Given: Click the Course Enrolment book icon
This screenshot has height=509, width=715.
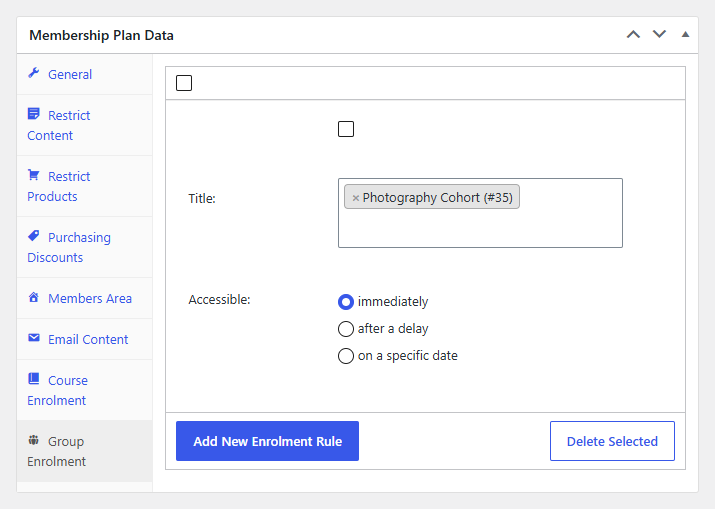Looking at the screenshot, I should 34,379.
